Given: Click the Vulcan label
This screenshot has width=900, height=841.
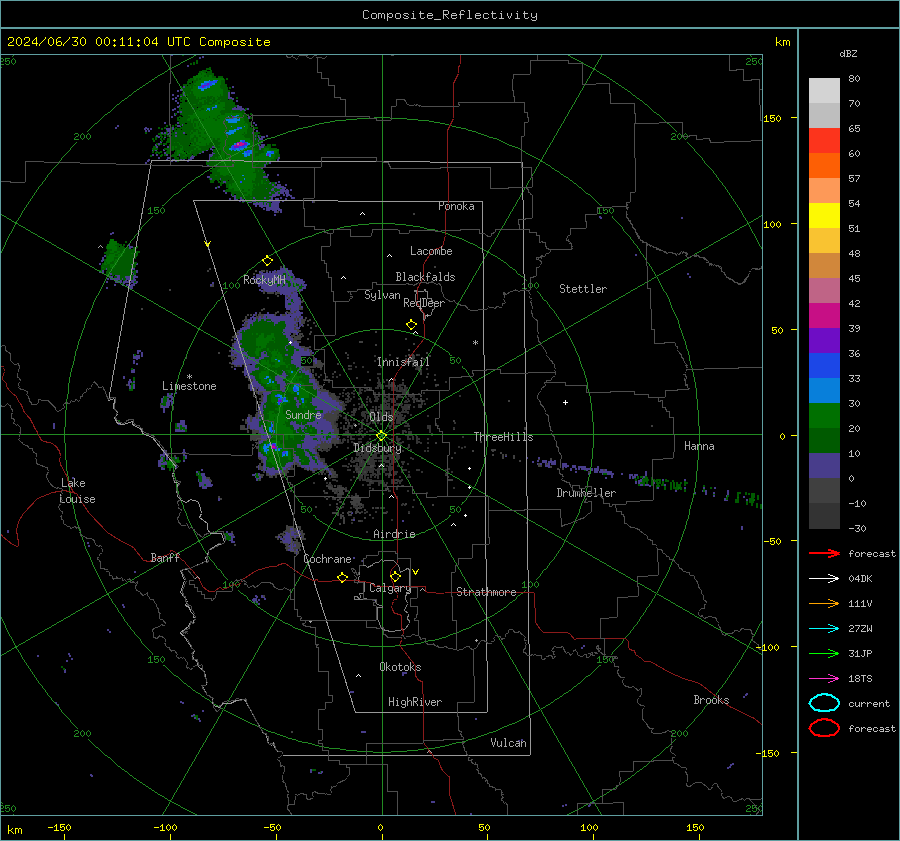Looking at the screenshot, I should tap(508, 743).
